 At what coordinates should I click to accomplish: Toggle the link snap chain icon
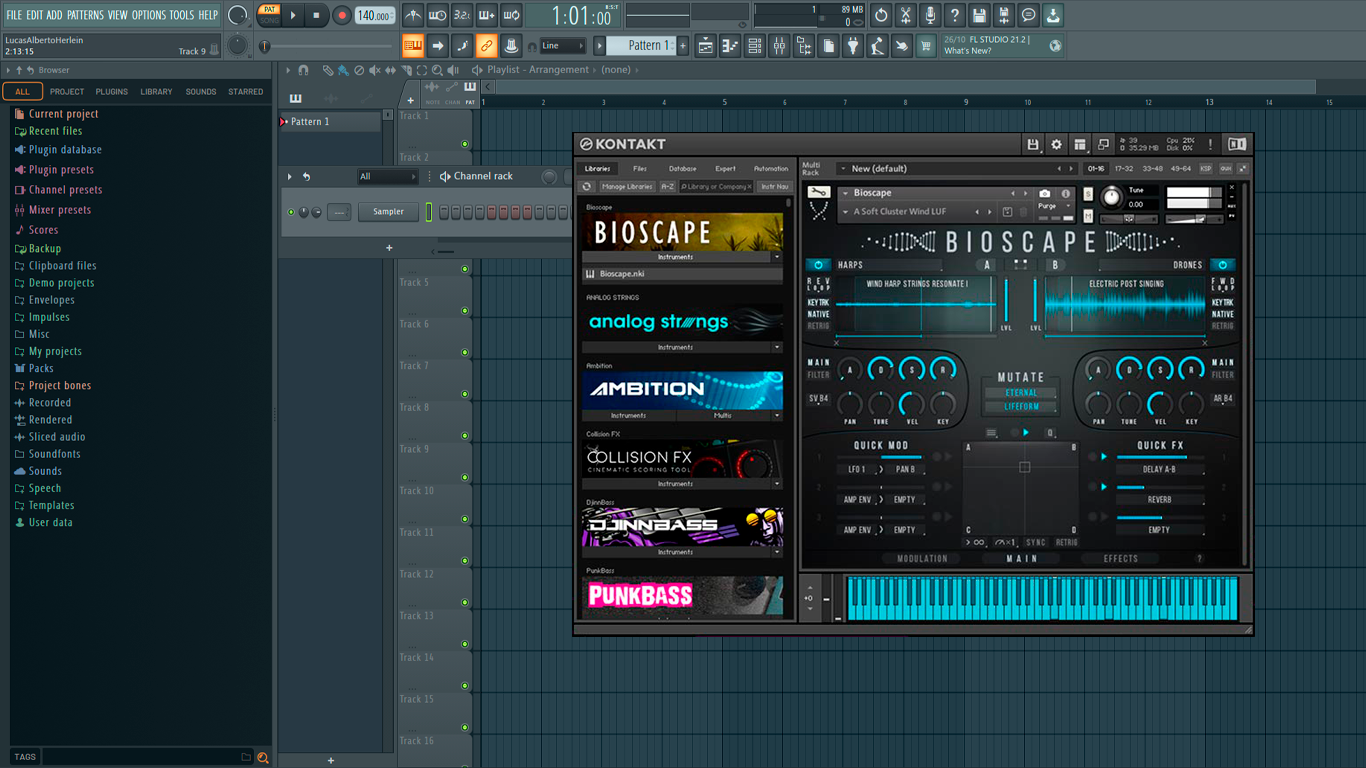(486, 46)
